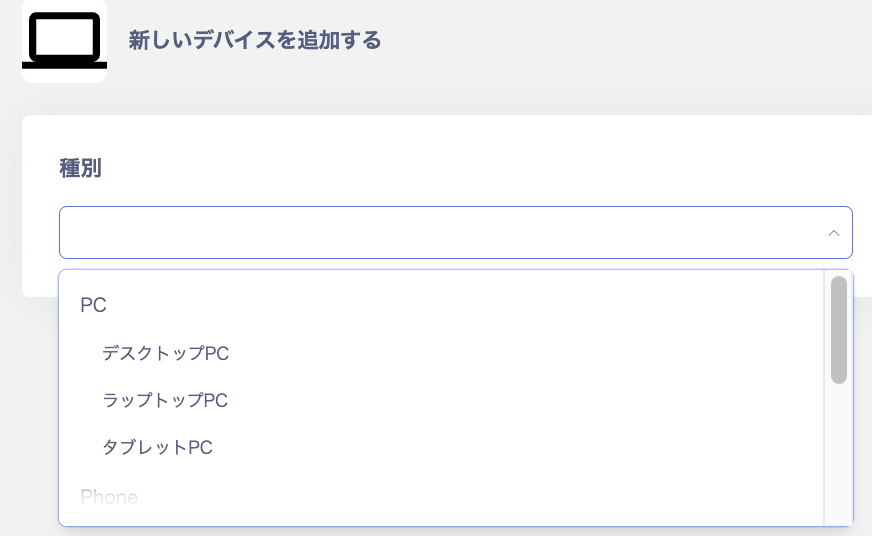Click the laptop device icon

(x=64, y=41)
